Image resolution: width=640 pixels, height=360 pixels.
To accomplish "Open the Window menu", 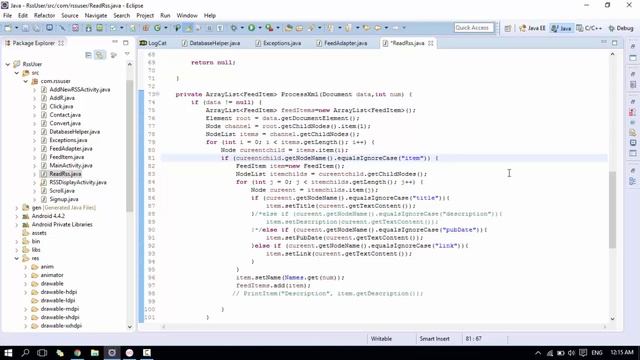I will coord(187,16).
